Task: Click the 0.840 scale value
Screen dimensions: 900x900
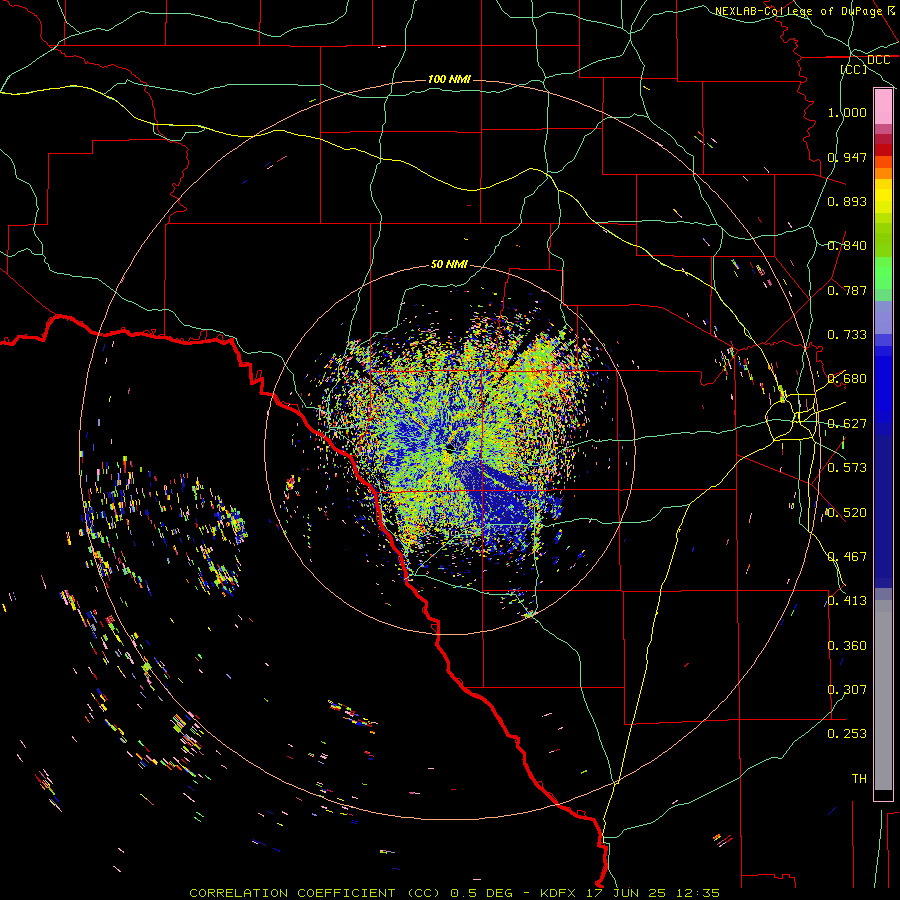Action: click(x=847, y=246)
